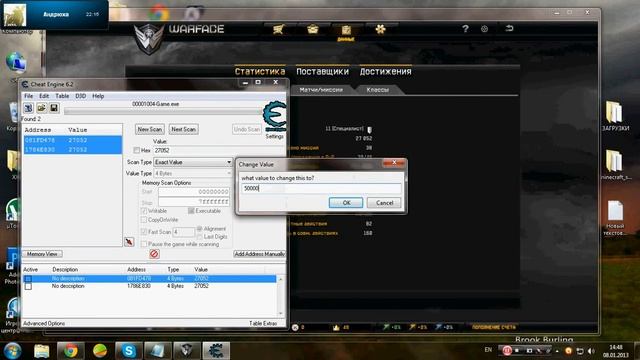The width and height of the screenshot is (640, 360).
Task: Open Chrome from taskbar
Action: tap(71, 351)
